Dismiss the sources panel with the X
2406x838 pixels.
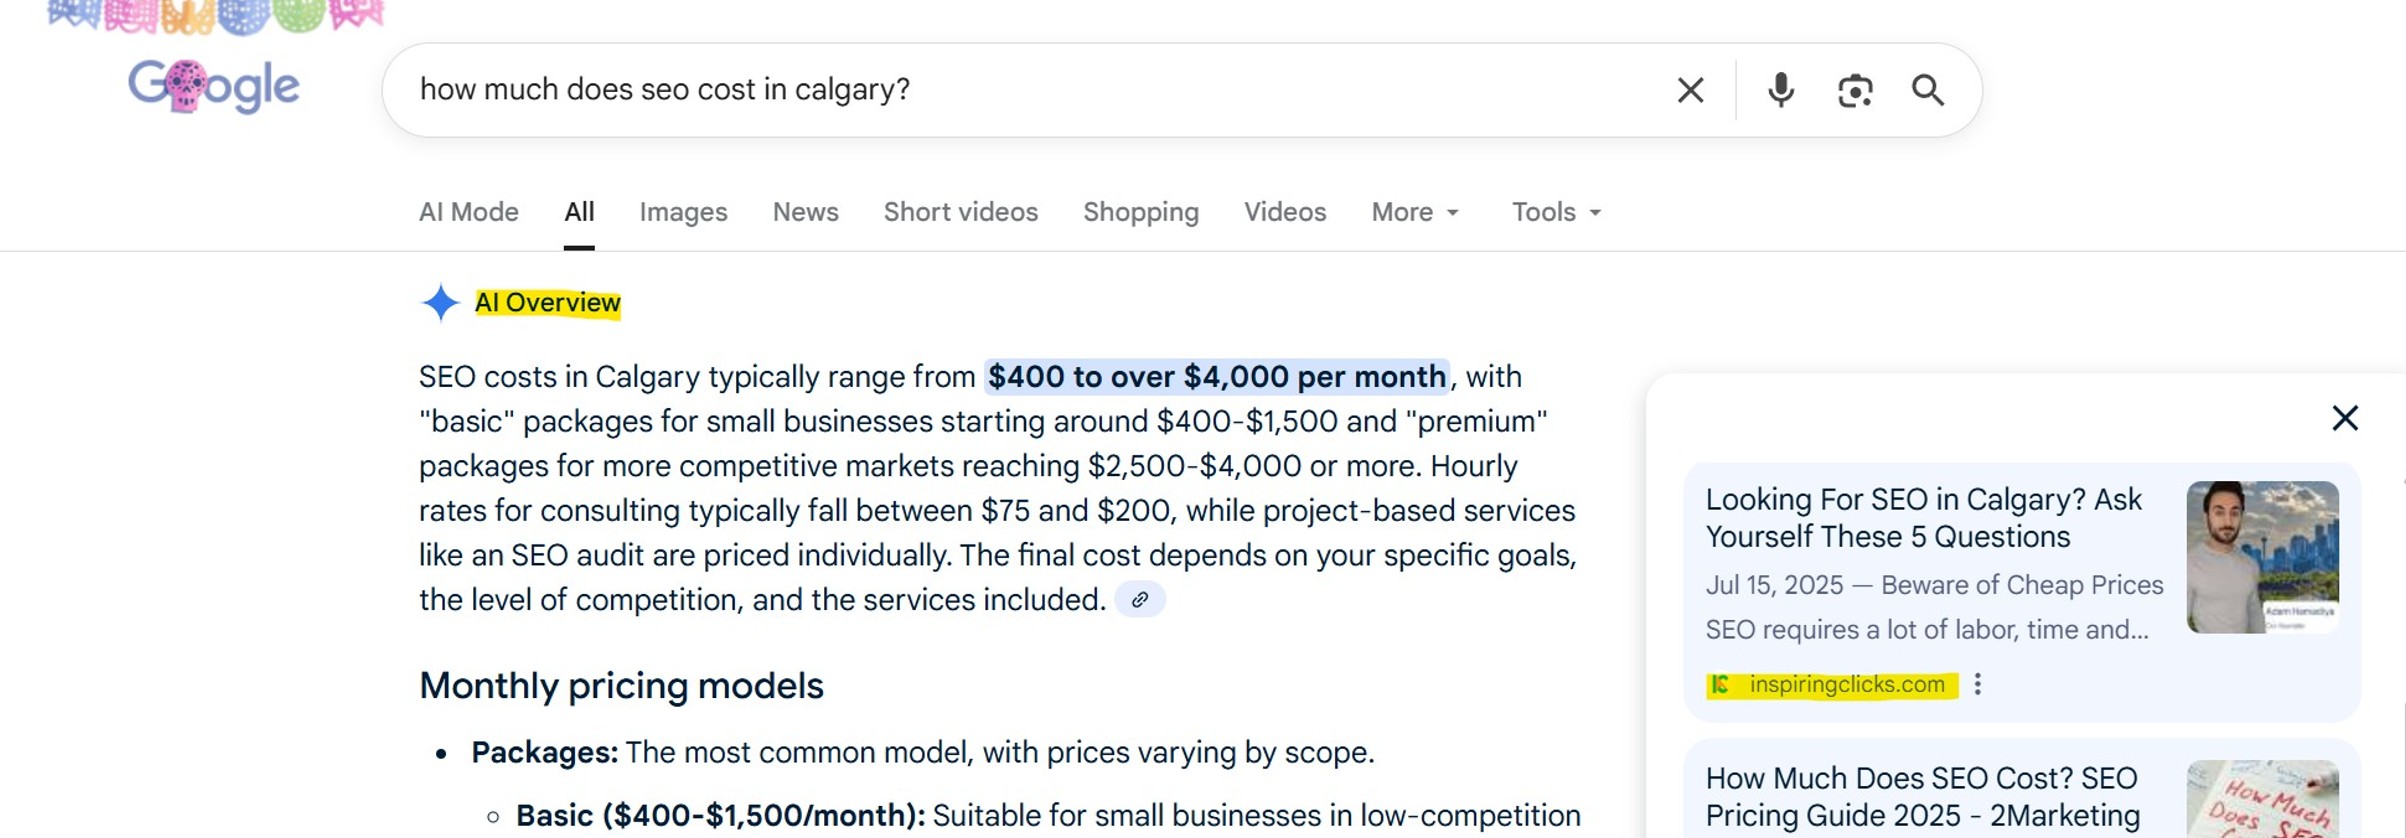tap(2345, 418)
